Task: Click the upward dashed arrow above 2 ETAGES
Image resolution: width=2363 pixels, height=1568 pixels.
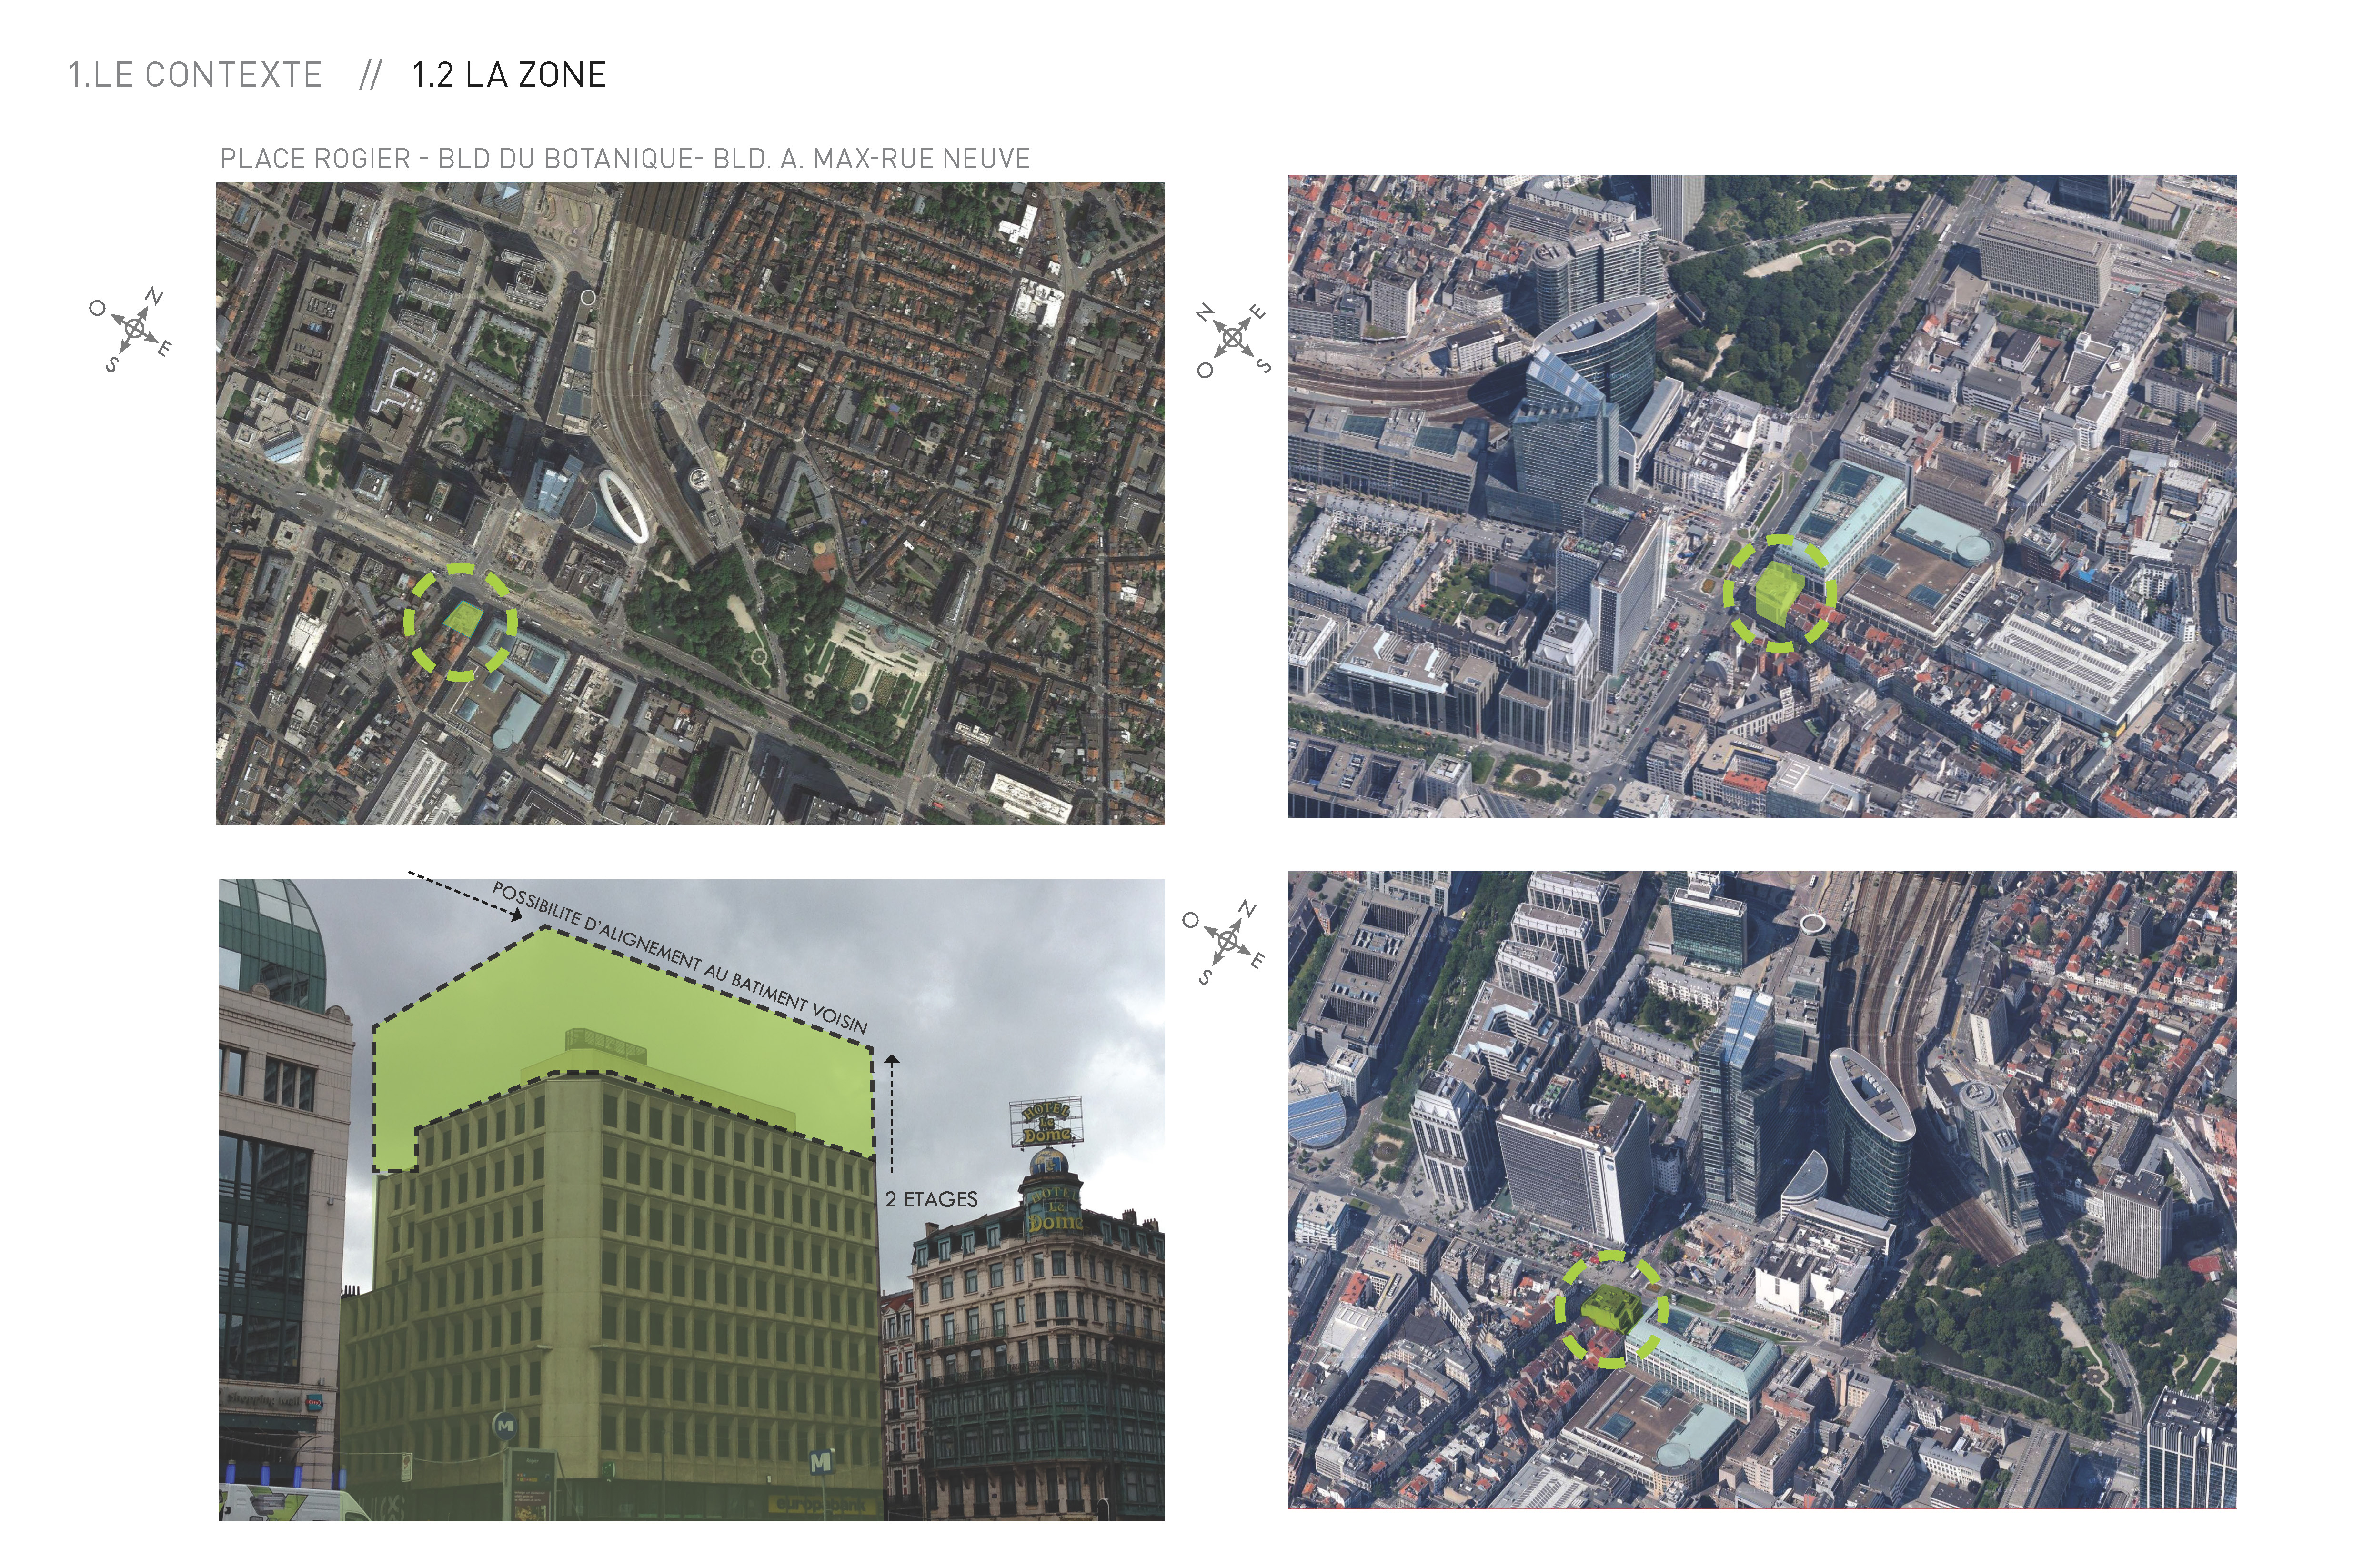Action: pyautogui.click(x=892, y=1112)
